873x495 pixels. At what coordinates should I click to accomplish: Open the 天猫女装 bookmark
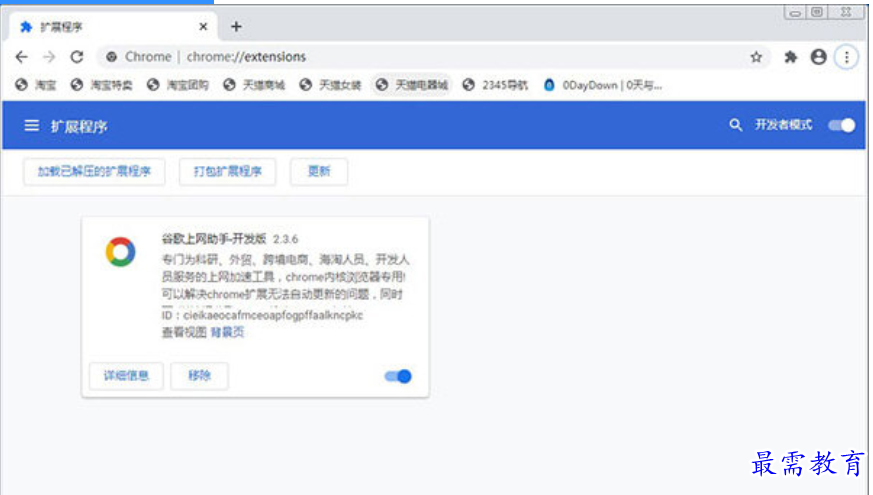330,85
